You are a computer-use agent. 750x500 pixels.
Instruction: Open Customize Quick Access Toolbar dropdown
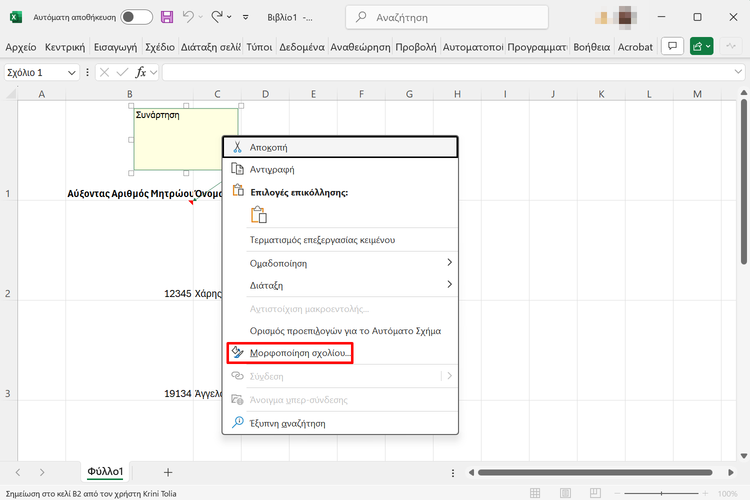tap(245, 17)
